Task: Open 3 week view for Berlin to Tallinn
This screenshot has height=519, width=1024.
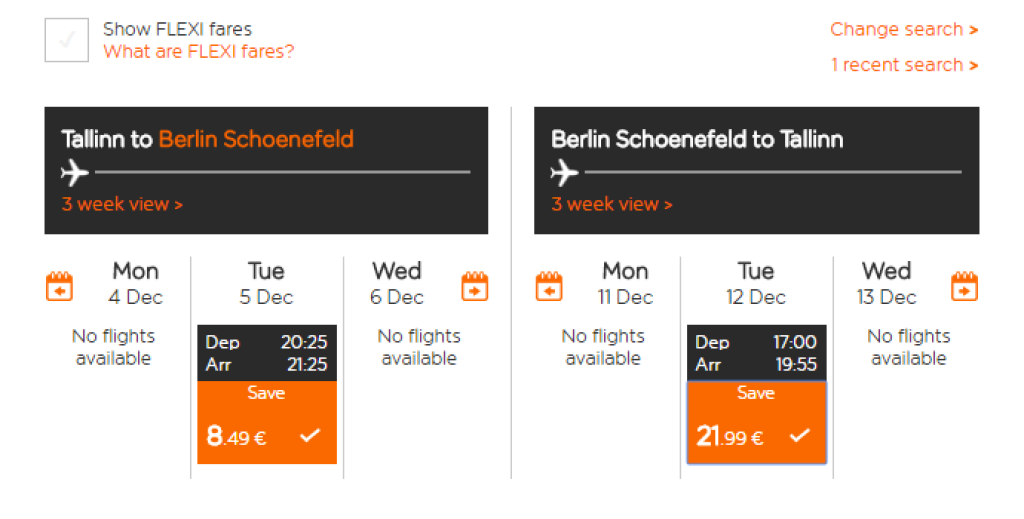Action: point(612,204)
